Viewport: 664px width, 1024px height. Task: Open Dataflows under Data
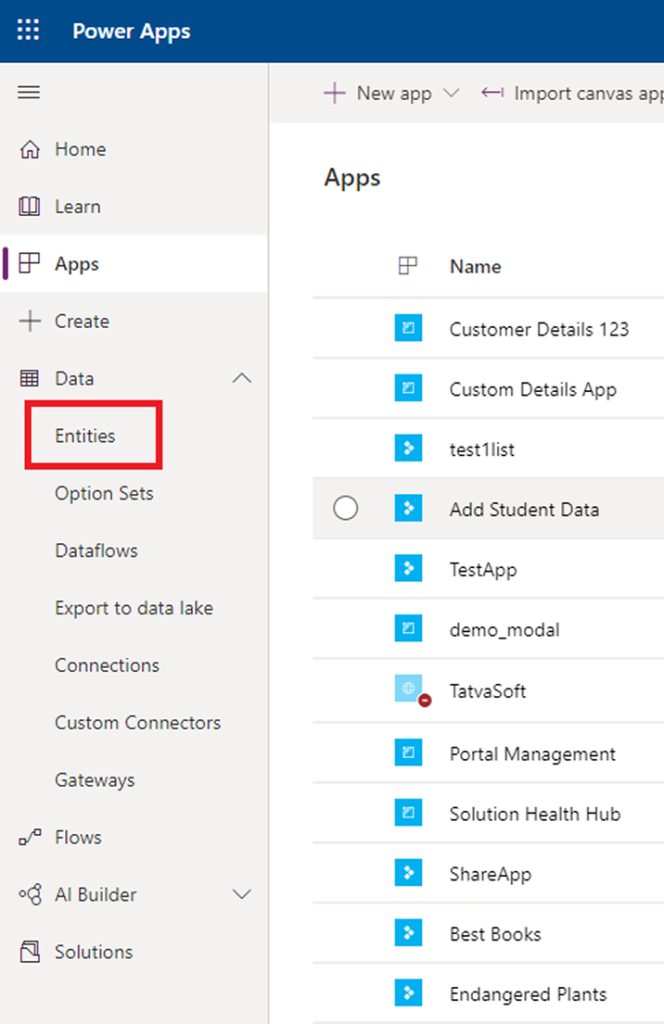click(97, 551)
